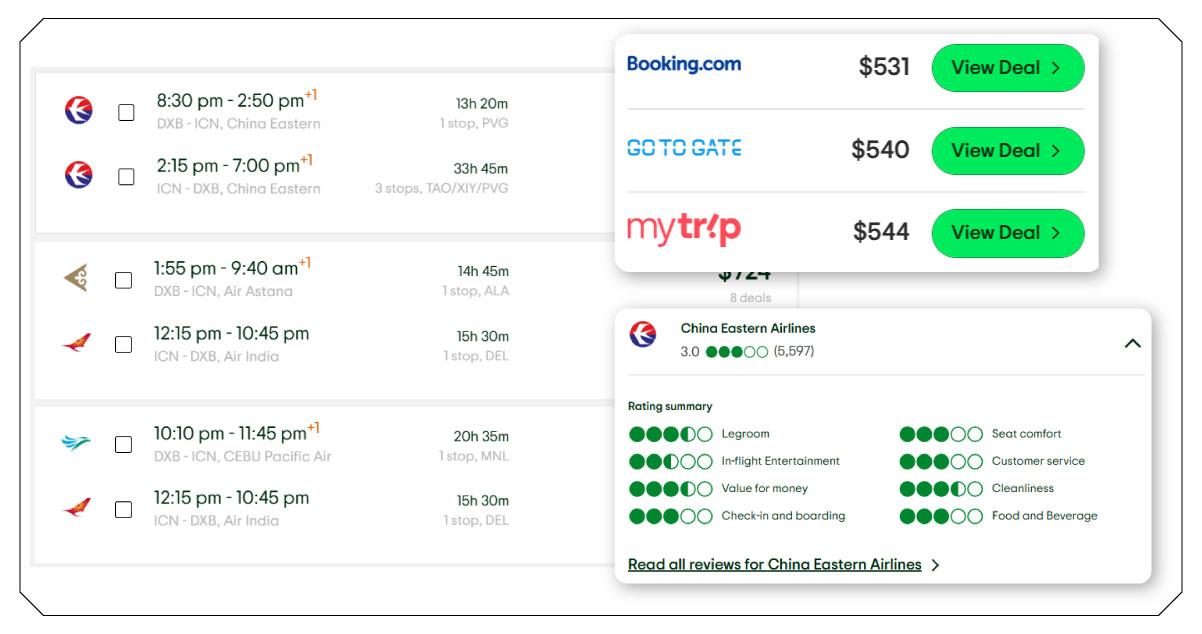Image resolution: width=1202 pixels, height=634 pixels.
Task: Click the GoToGate provider logo
Action: tap(685, 147)
